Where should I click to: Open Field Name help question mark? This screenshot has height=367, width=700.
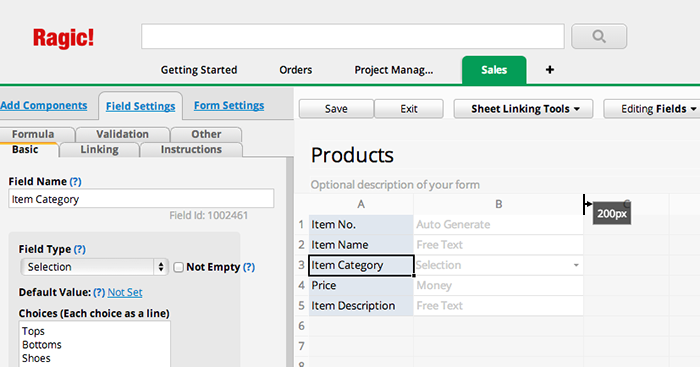[75, 181]
